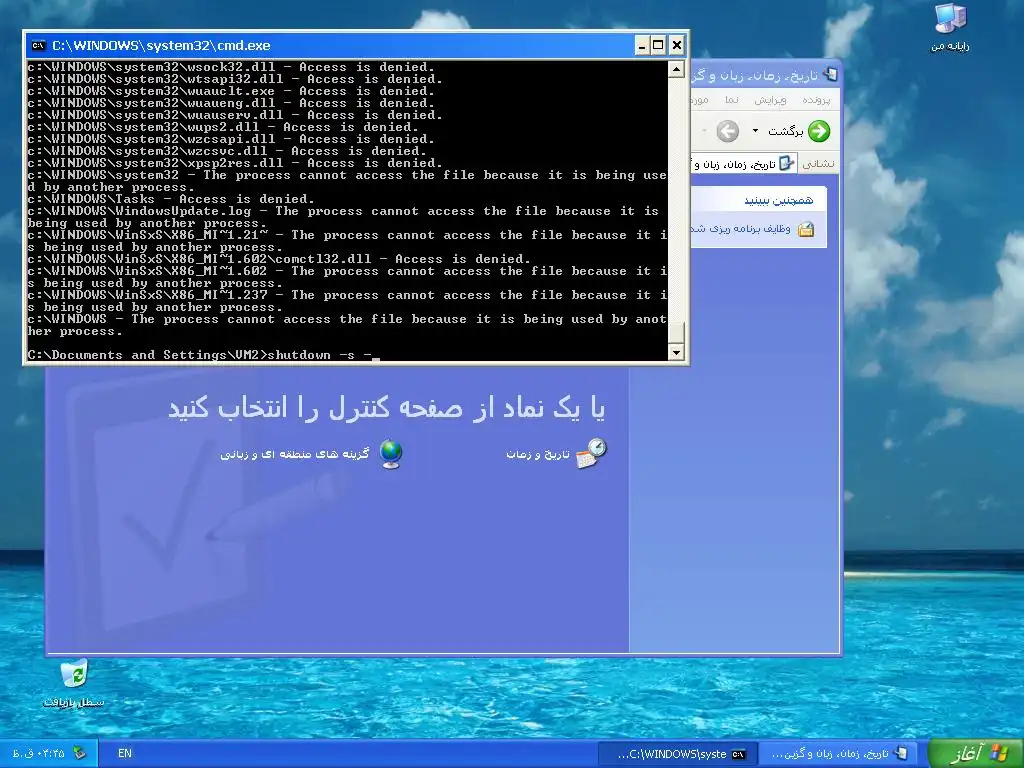
Task: Click the Start button on the taskbar
Action: pyautogui.click(x=976, y=754)
